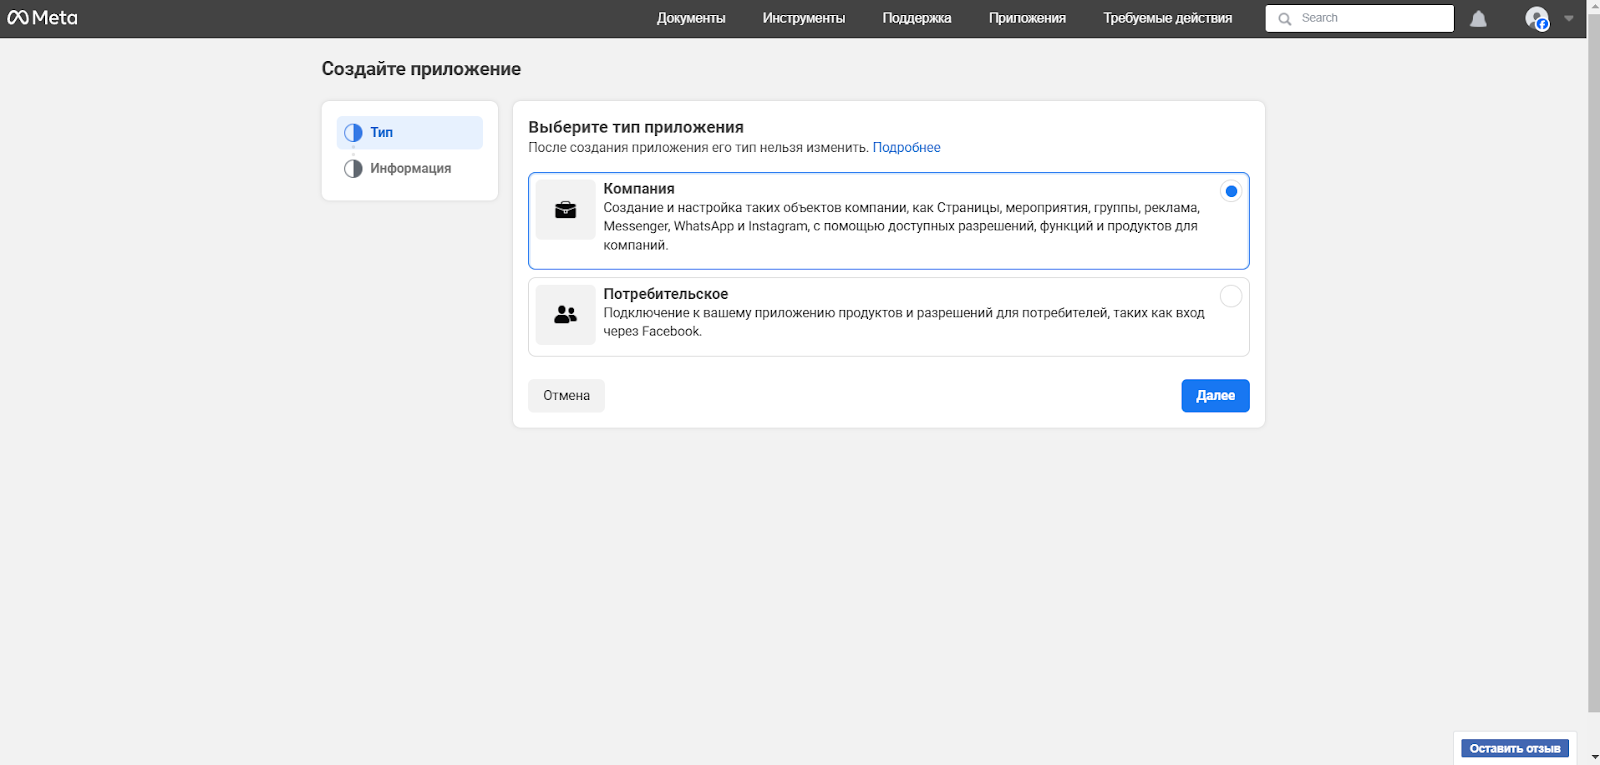The image size is (1600, 765).
Task: Click the Компания heading text
Action: [639, 188]
